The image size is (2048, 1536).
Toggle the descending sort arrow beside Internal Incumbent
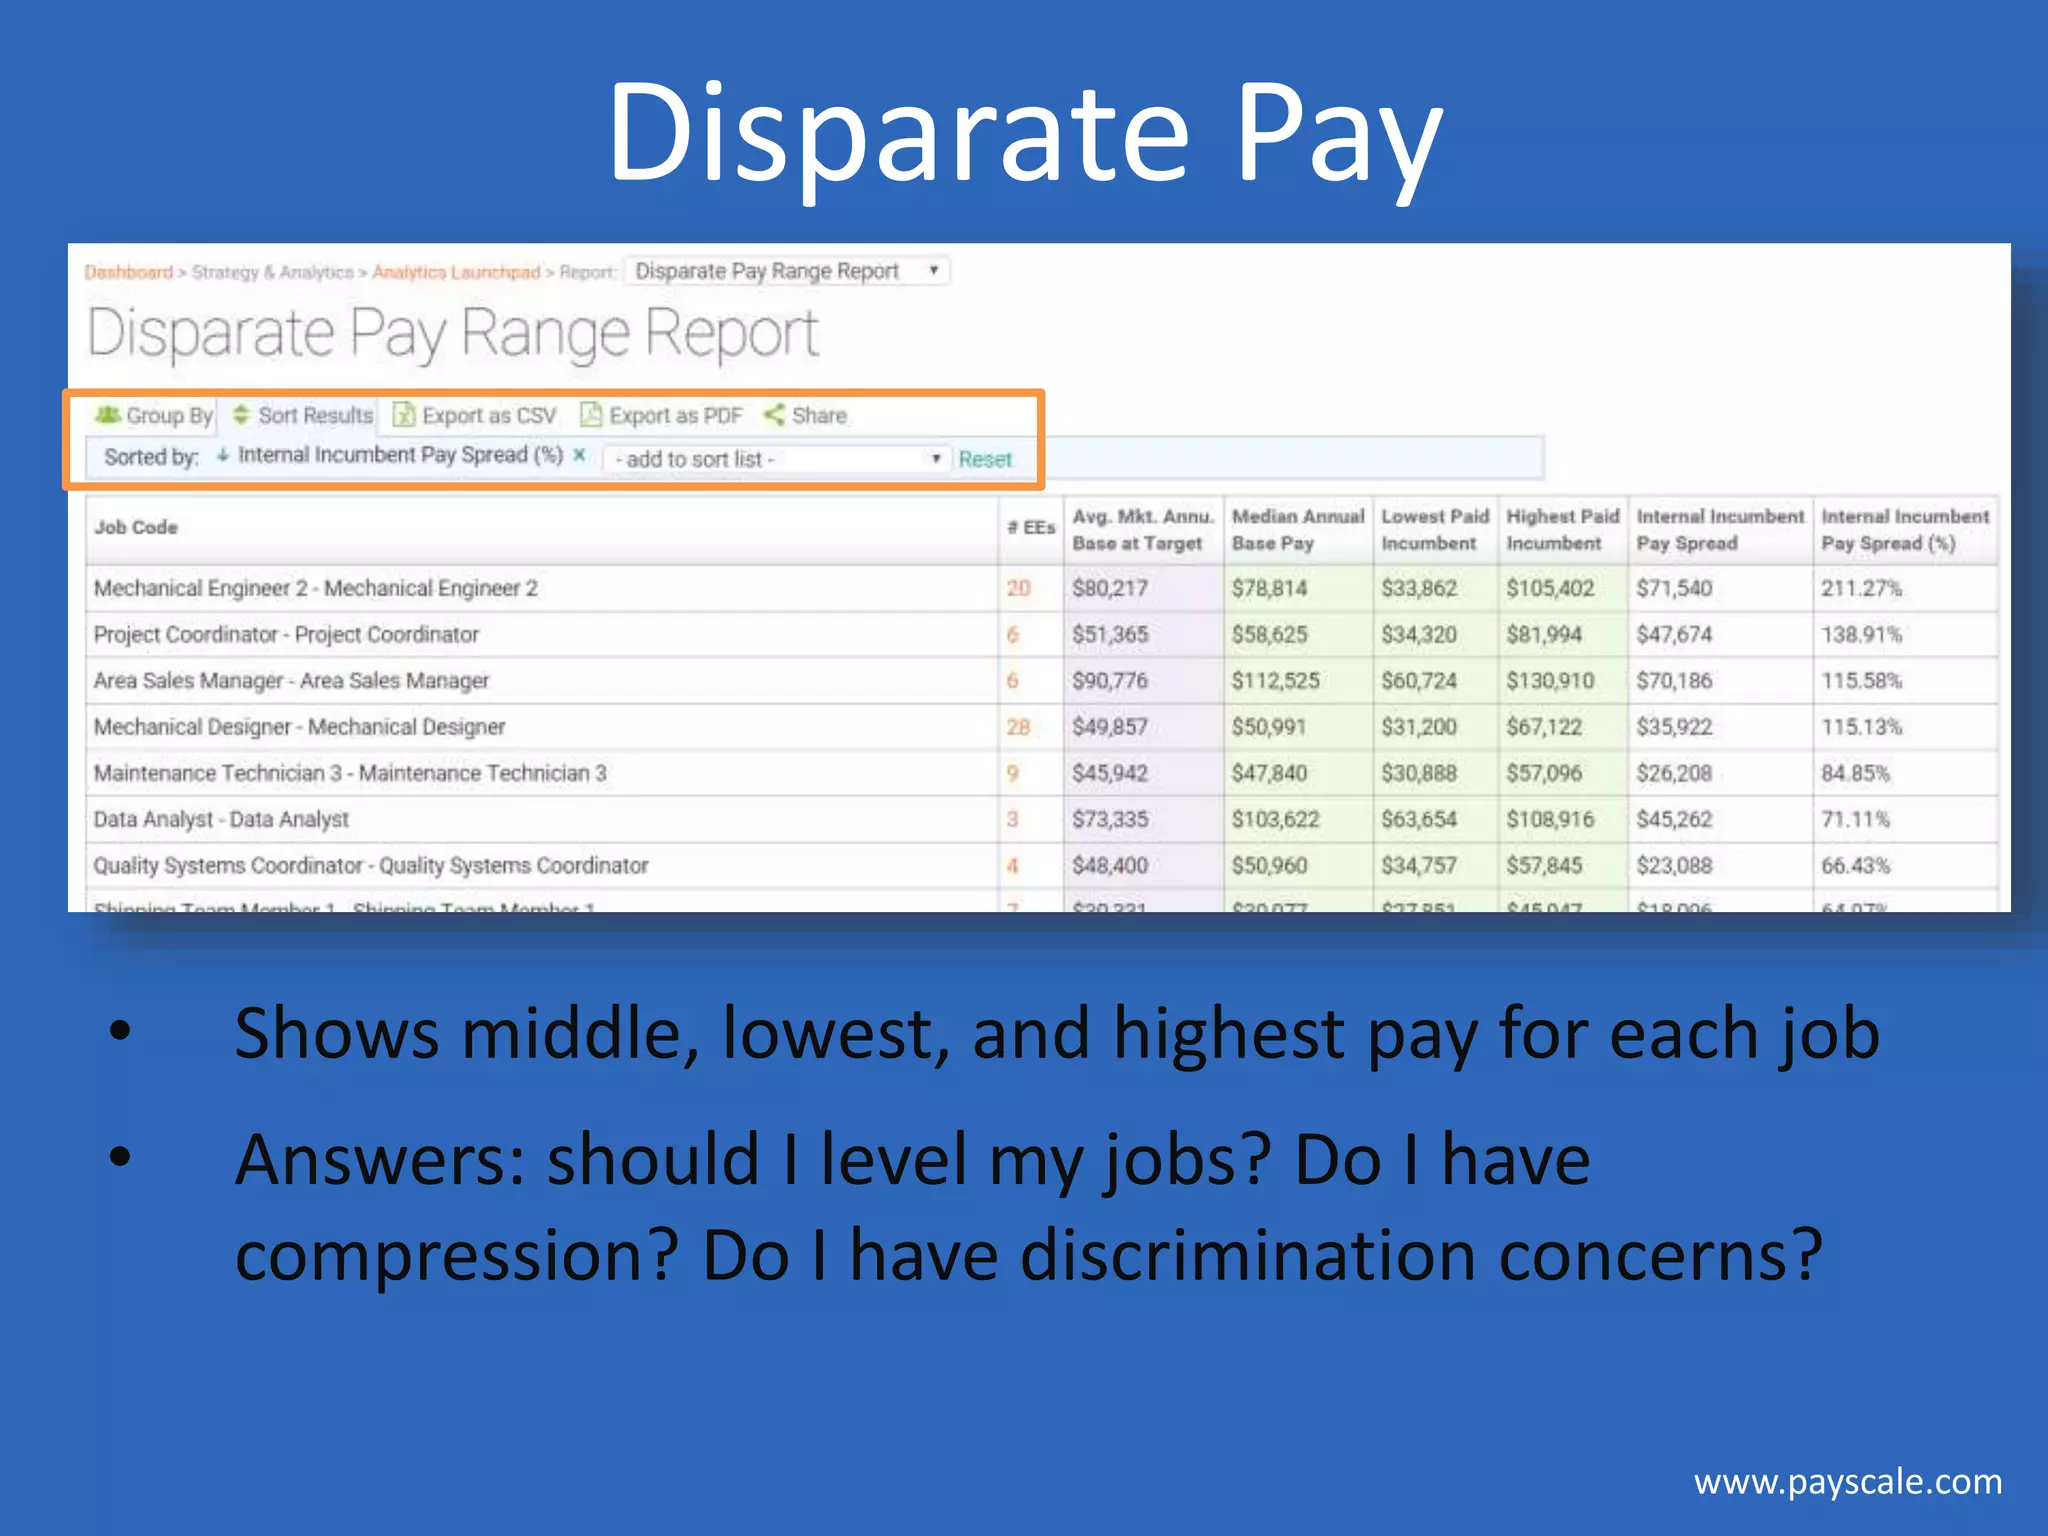click(223, 455)
